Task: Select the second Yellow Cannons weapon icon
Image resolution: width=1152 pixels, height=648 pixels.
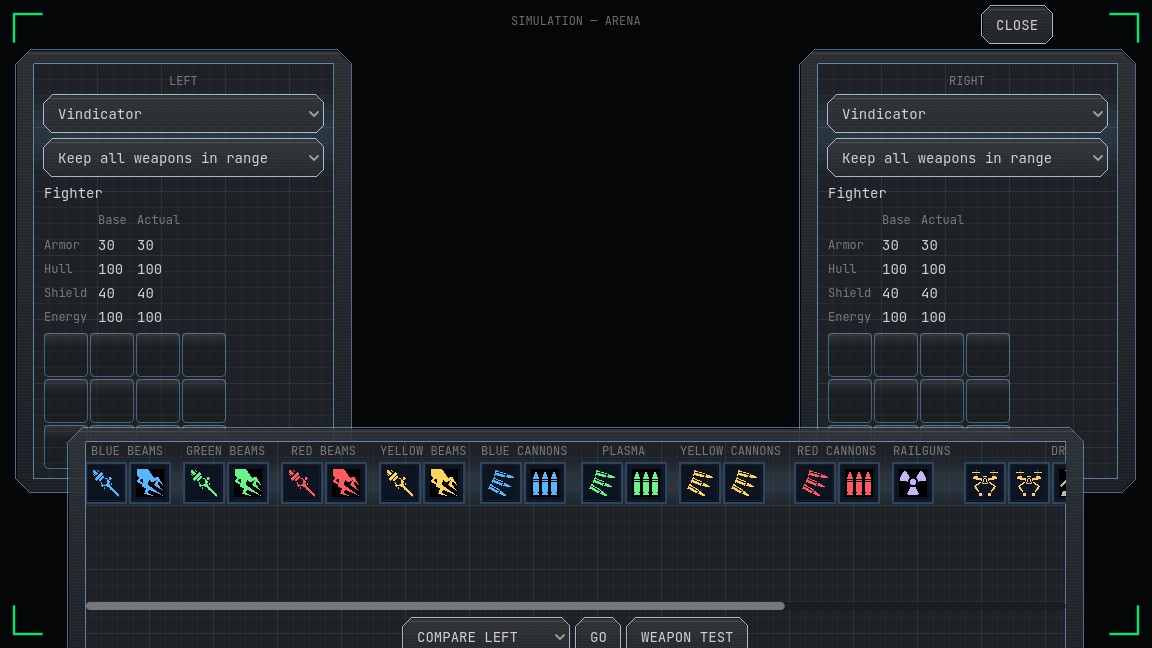Action: click(744, 483)
